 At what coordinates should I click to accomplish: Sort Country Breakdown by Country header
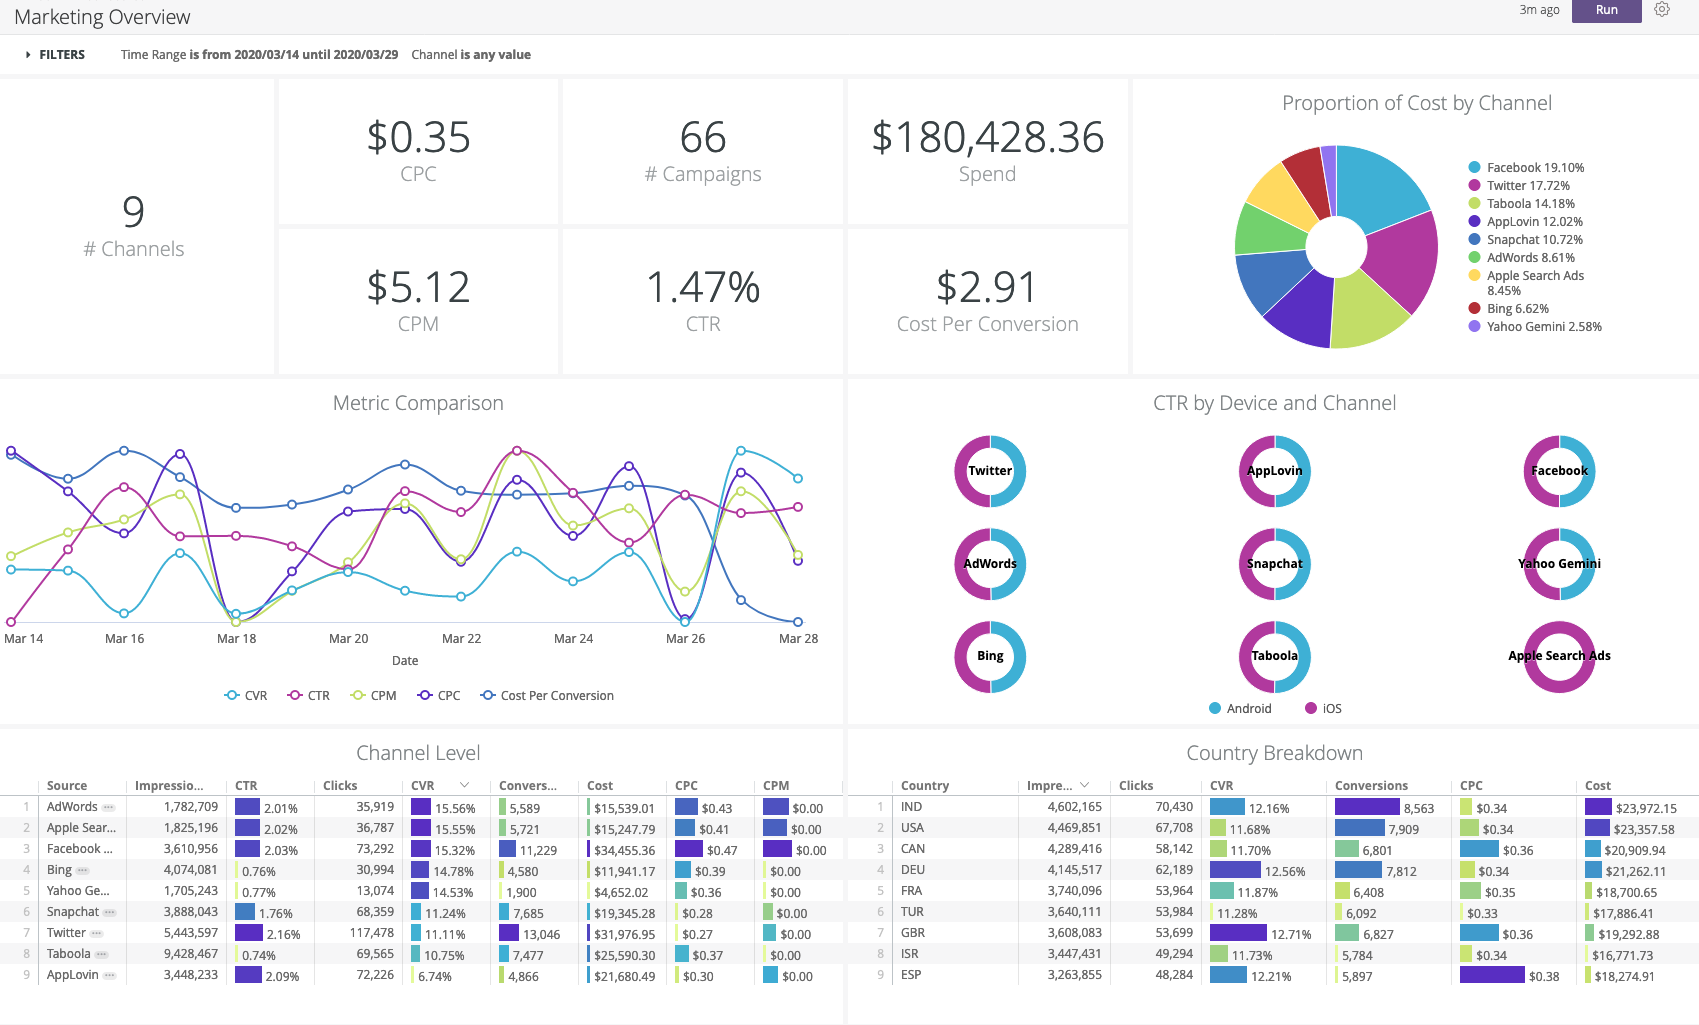click(925, 786)
